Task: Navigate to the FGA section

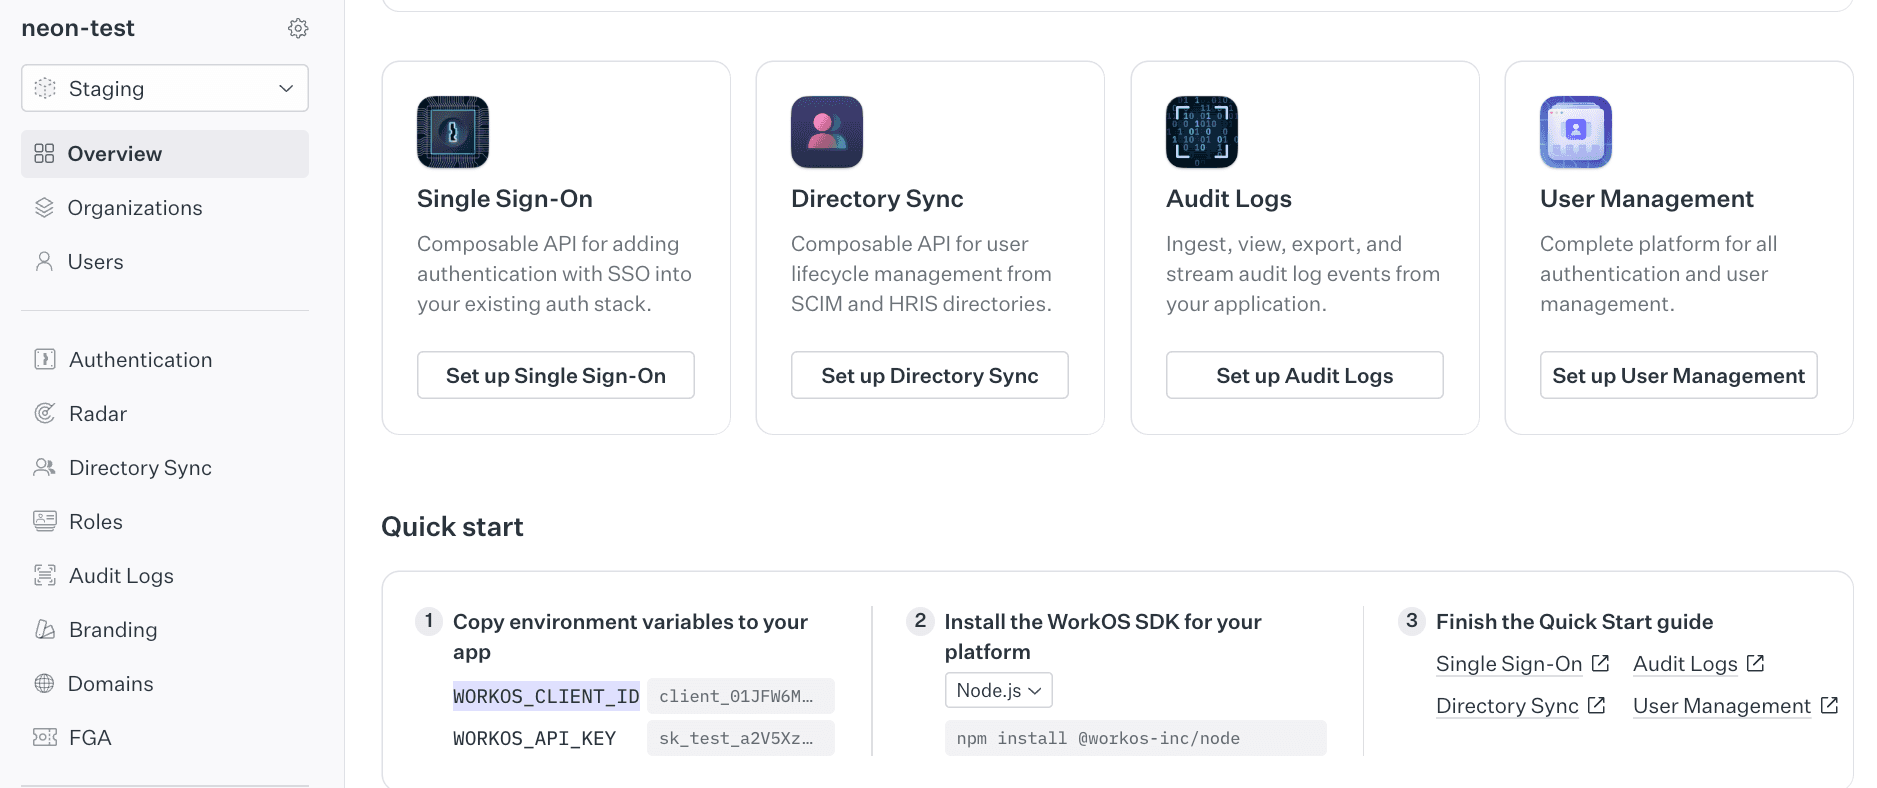Action: coord(90,738)
